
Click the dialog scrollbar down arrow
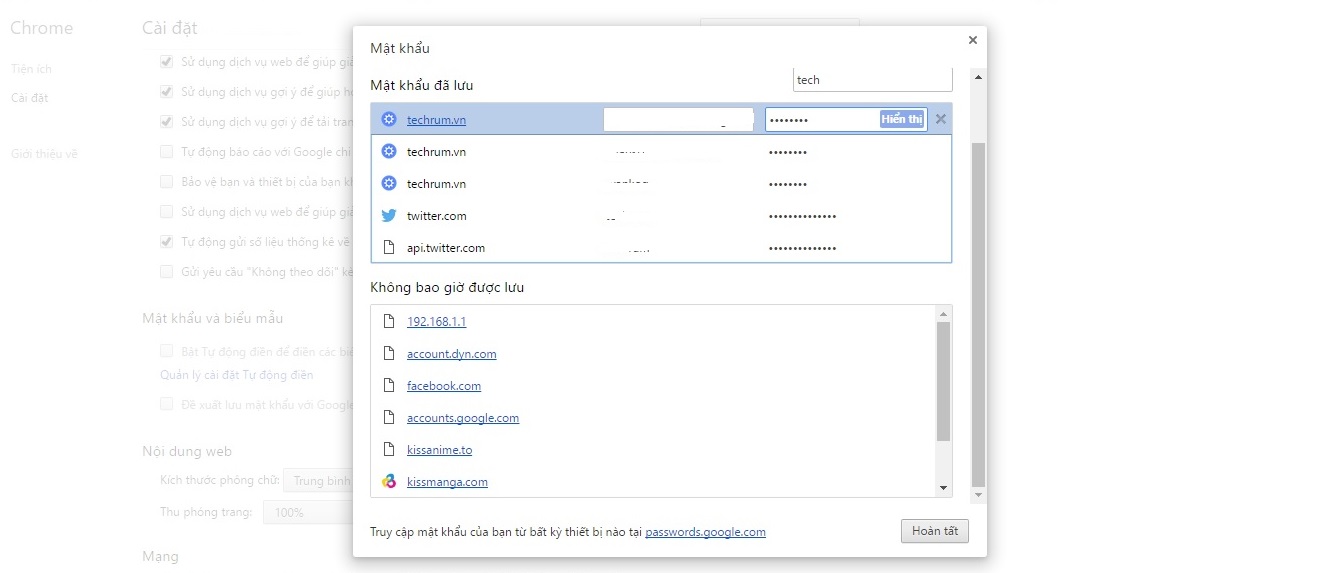click(978, 495)
